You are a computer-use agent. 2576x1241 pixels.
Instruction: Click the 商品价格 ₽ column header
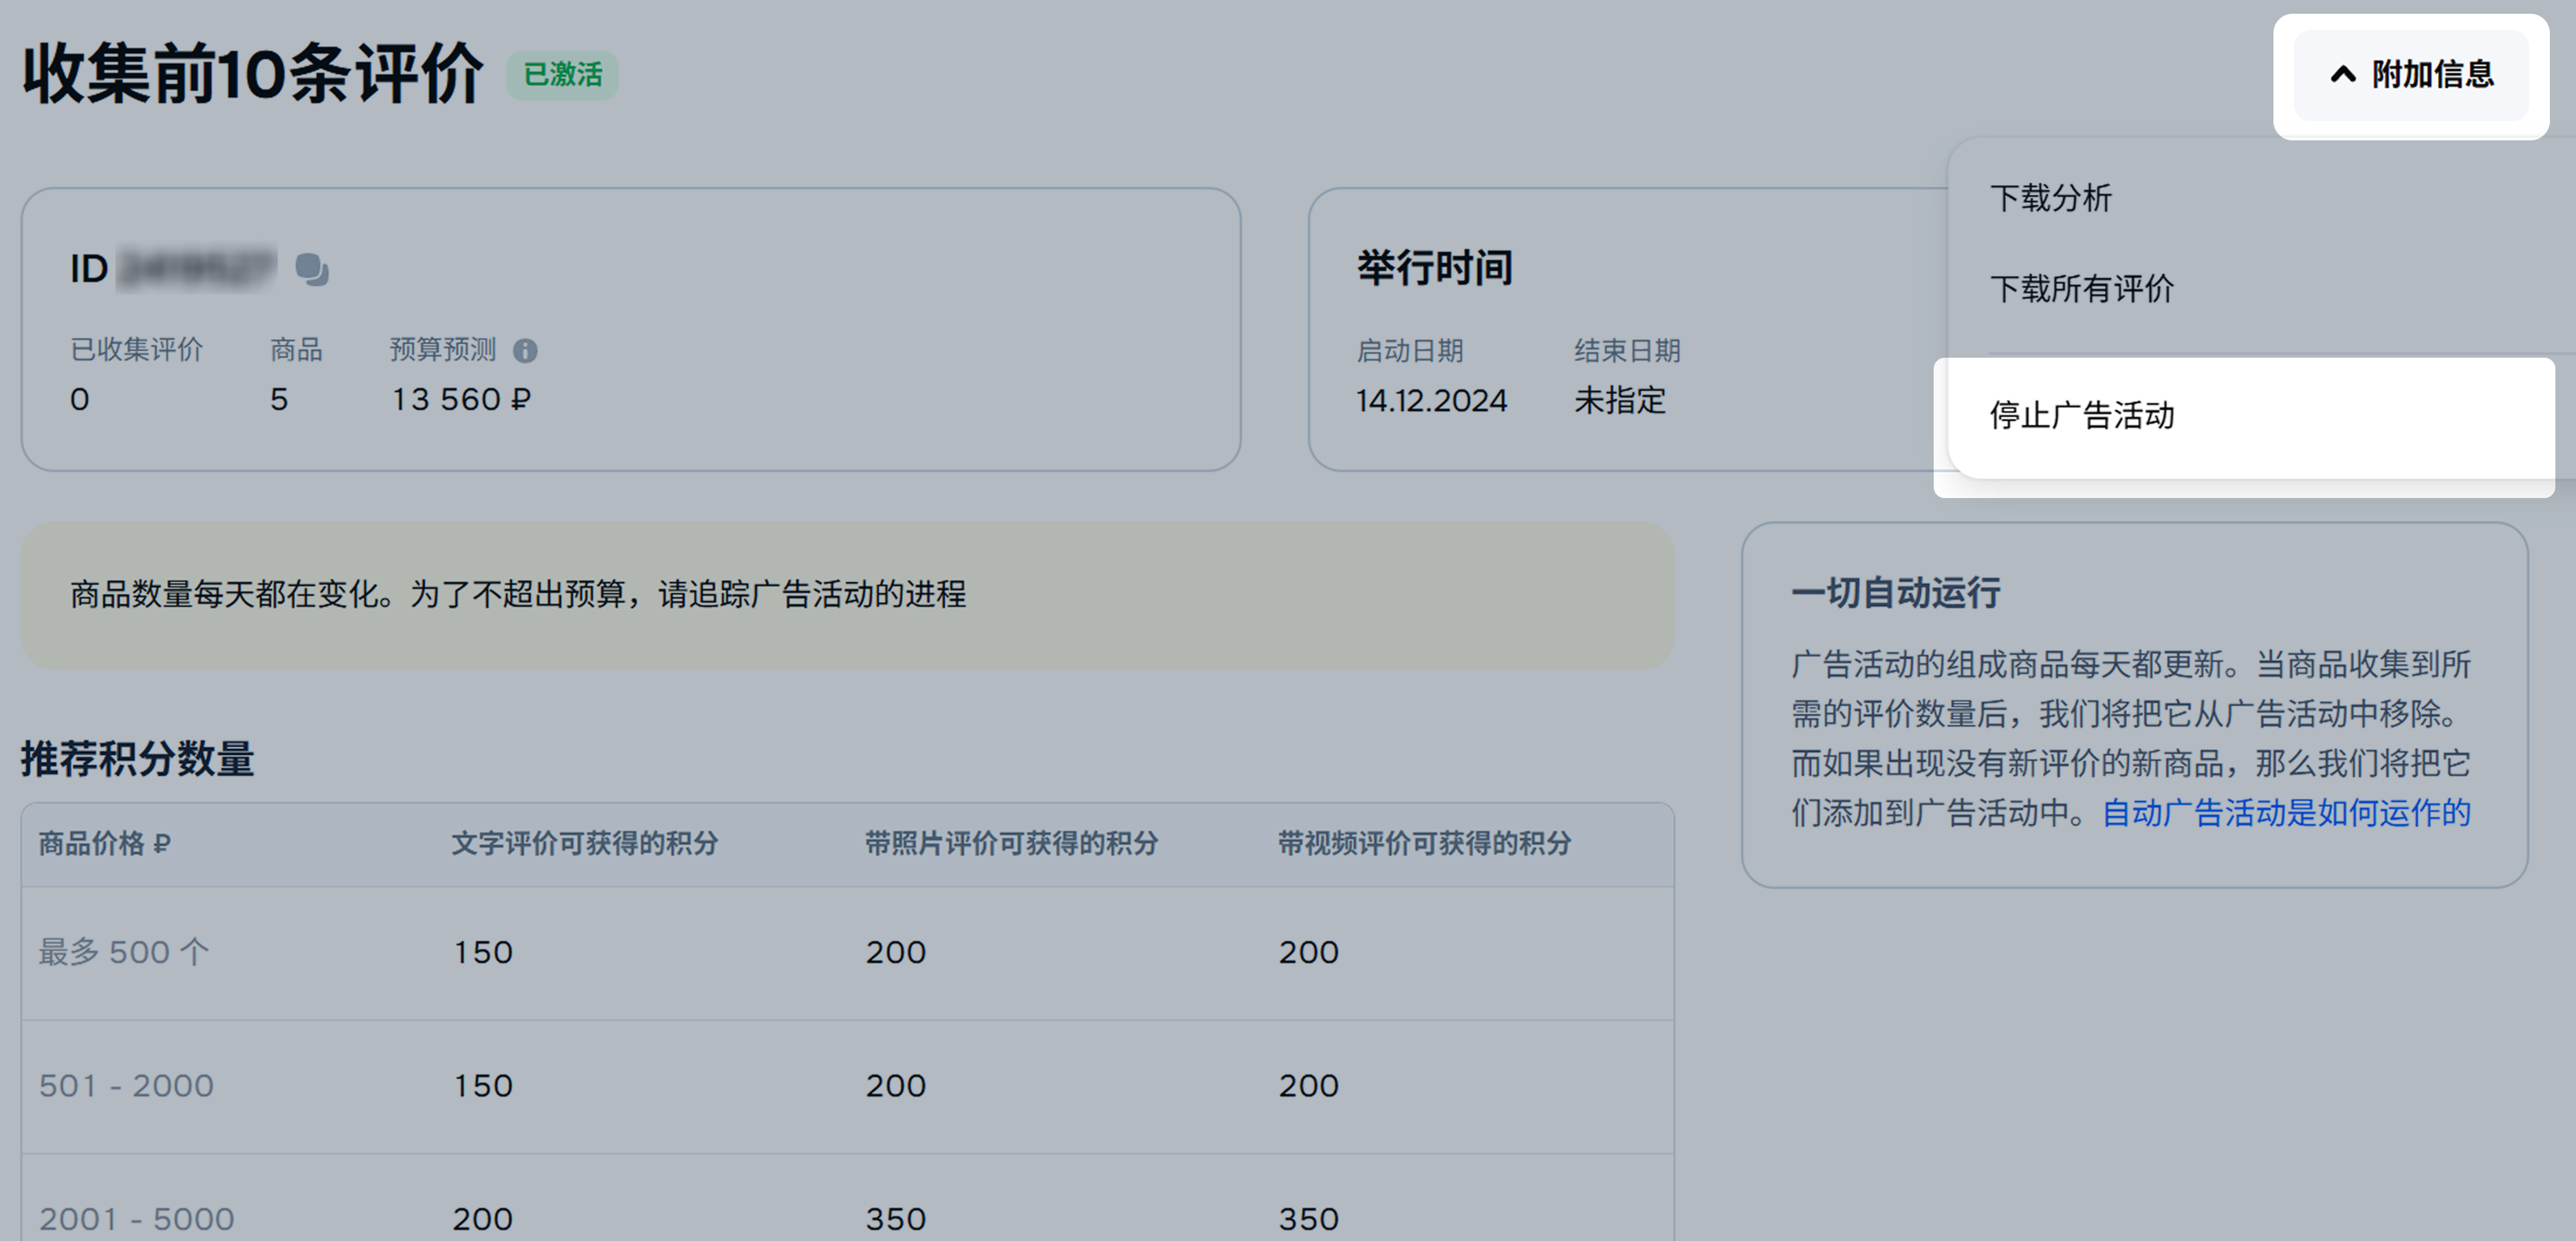pyautogui.click(x=104, y=844)
